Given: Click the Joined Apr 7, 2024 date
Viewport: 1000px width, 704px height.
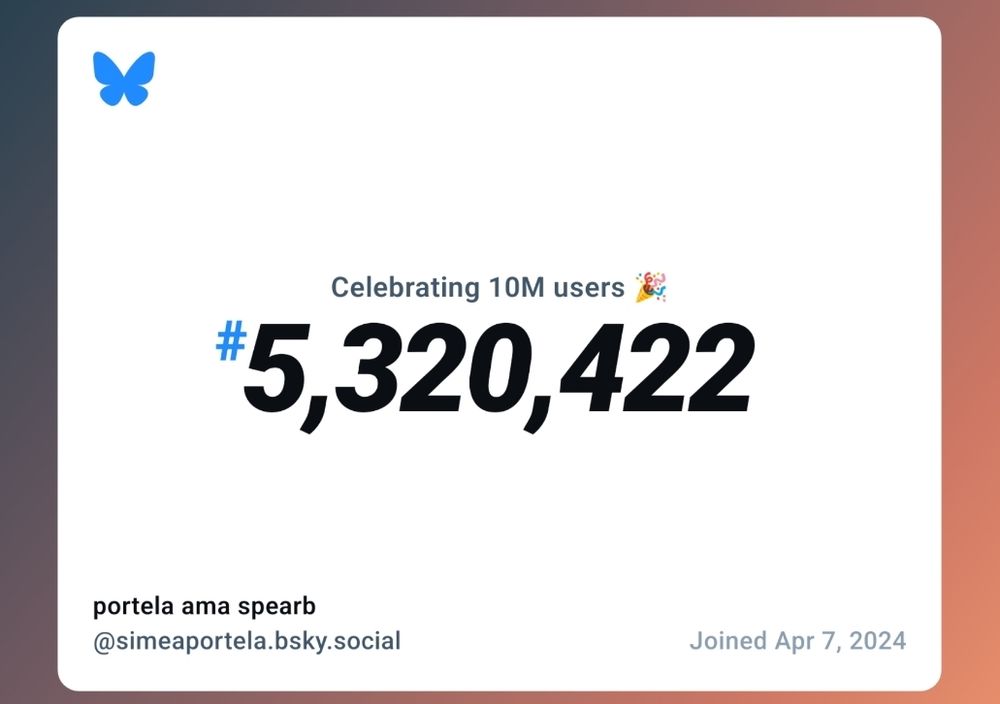Looking at the screenshot, I should pos(797,641).
